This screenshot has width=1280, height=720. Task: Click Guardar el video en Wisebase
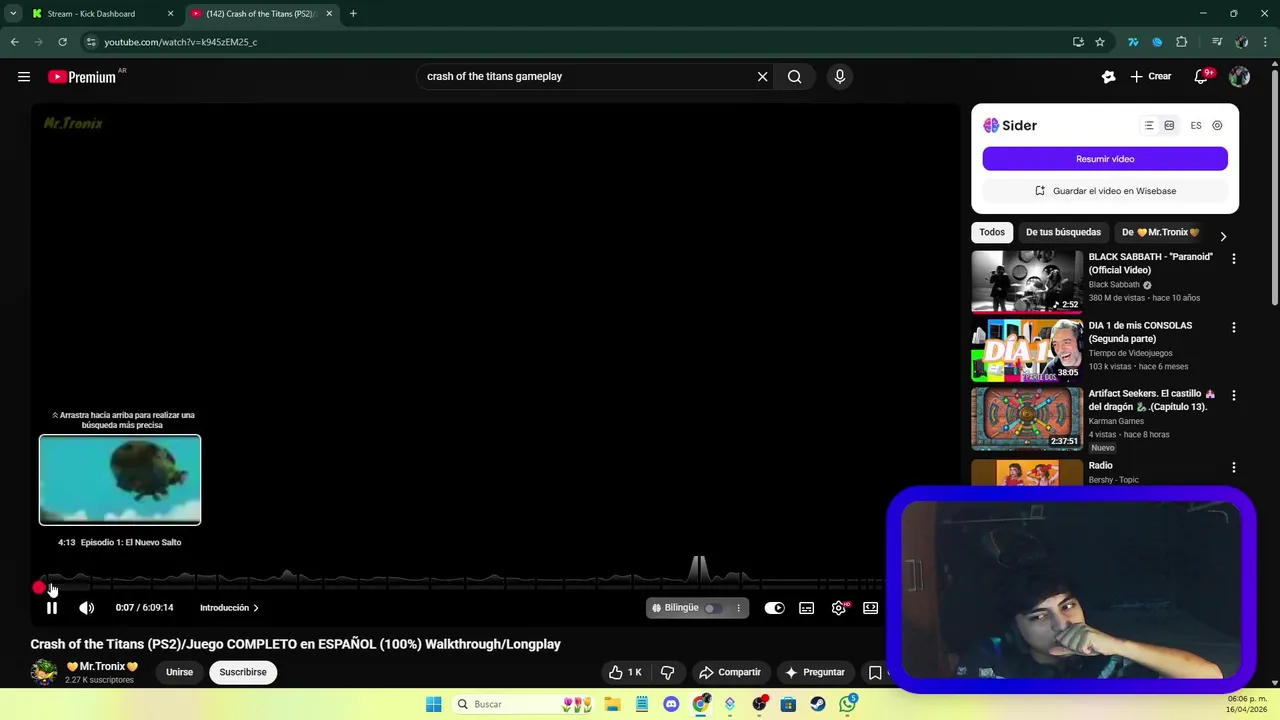(x=1105, y=191)
